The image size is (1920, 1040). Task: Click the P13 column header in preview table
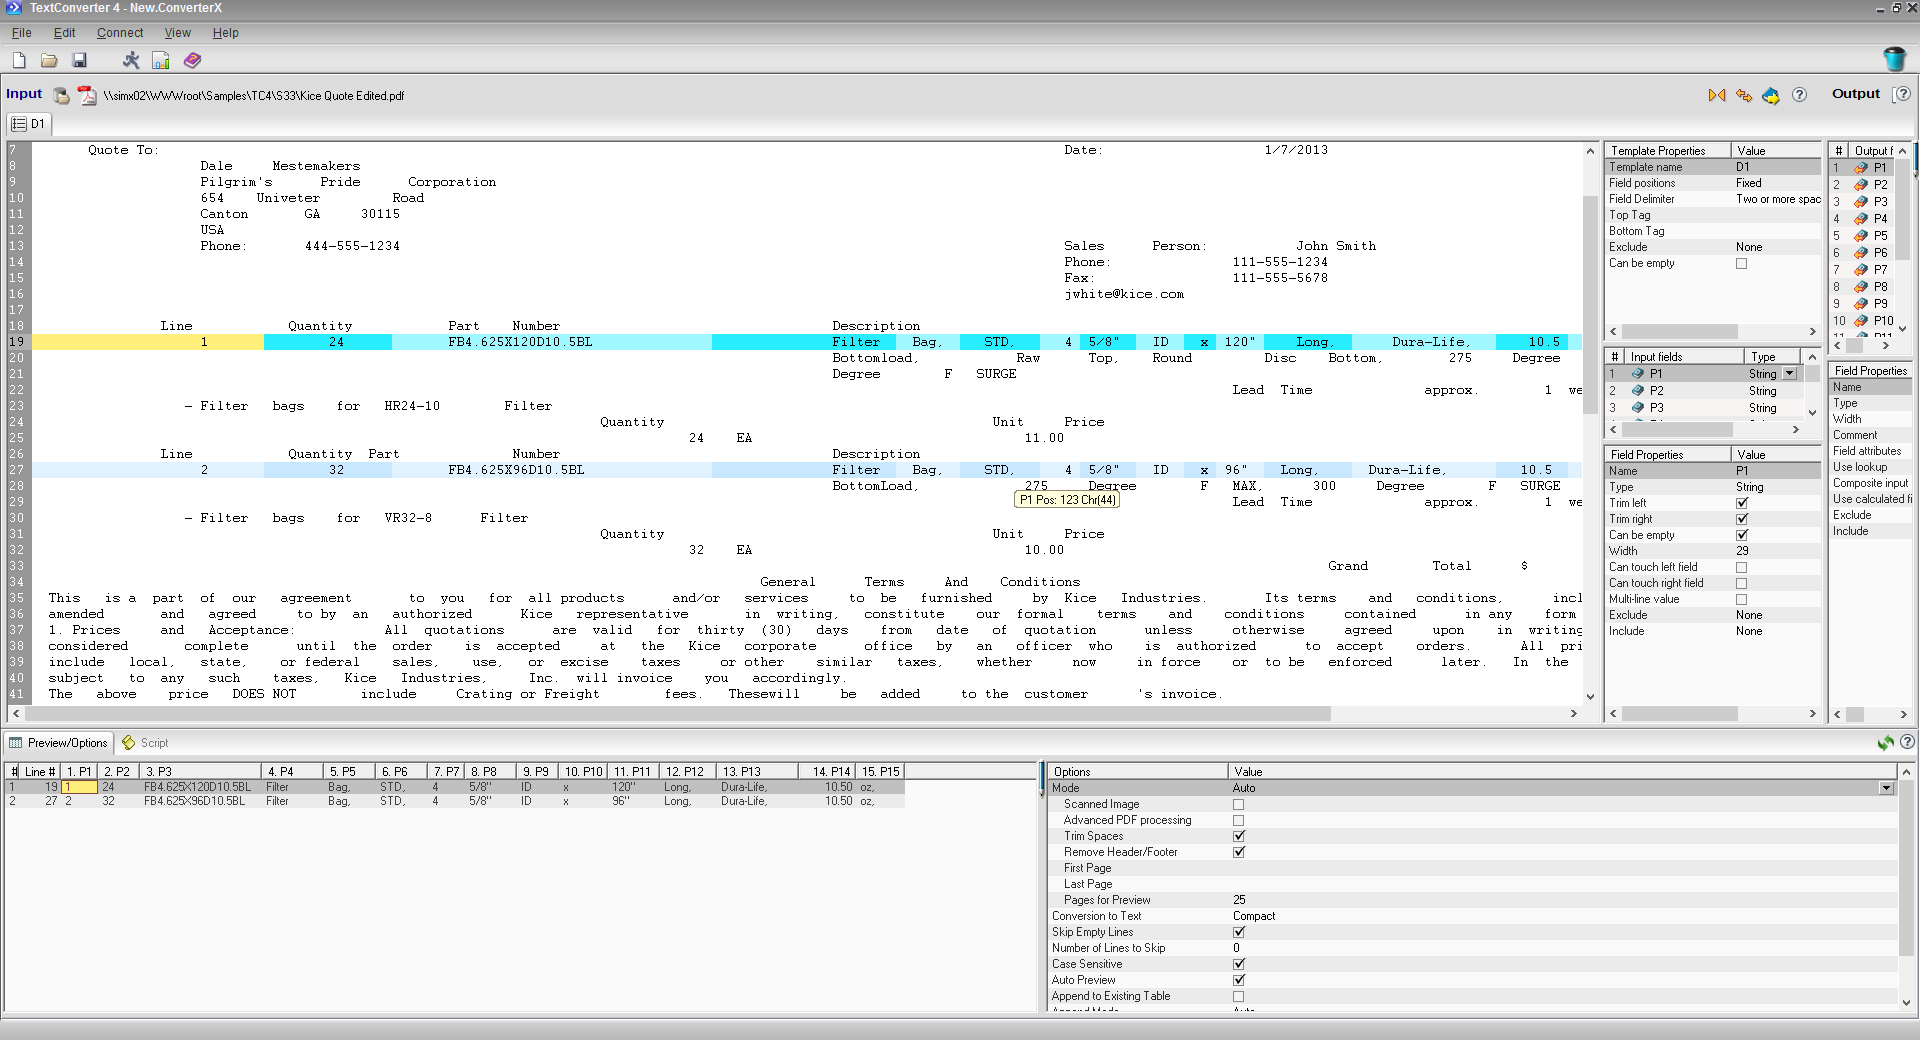[x=759, y=772]
